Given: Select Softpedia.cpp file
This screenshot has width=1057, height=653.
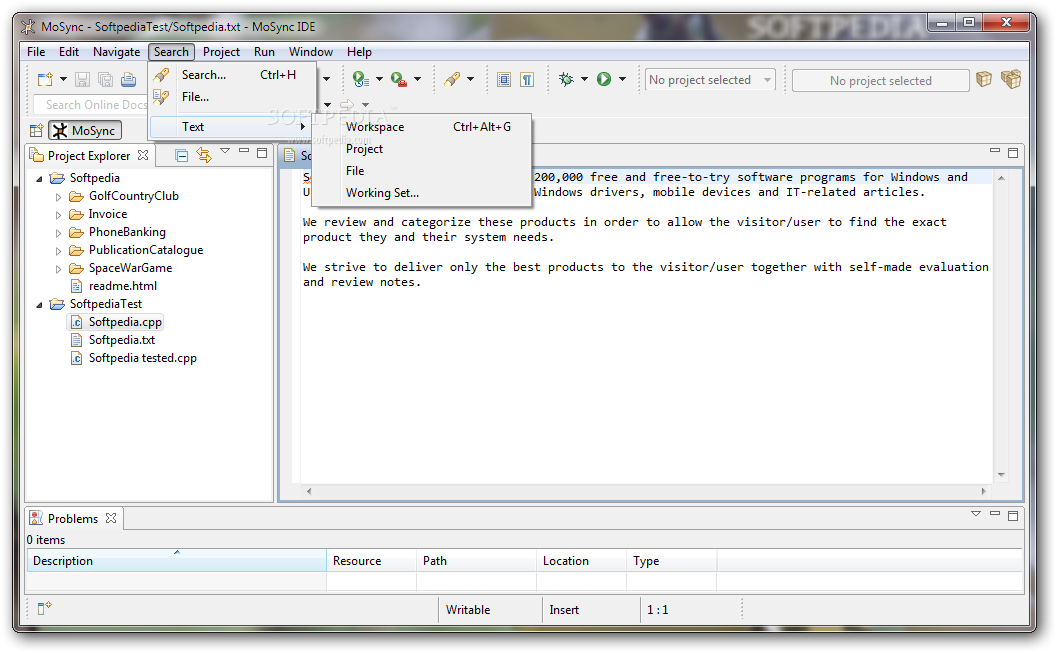Looking at the screenshot, I should tap(125, 322).
